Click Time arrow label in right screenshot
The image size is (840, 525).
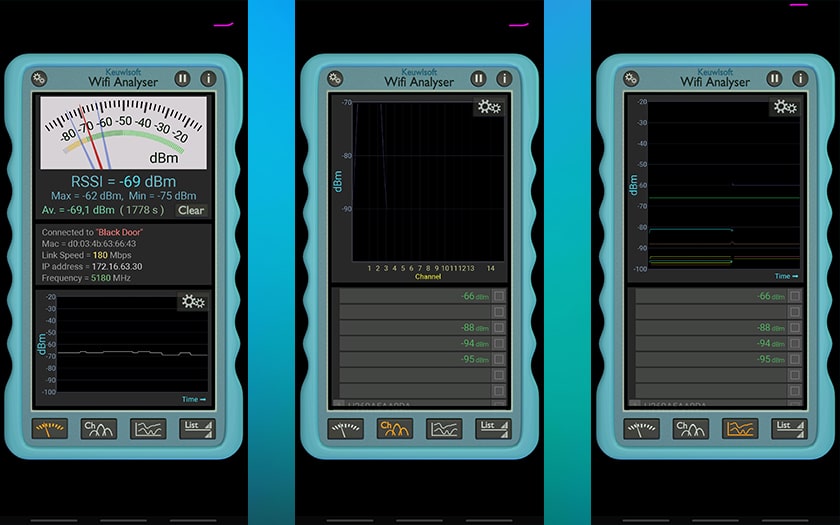point(786,276)
